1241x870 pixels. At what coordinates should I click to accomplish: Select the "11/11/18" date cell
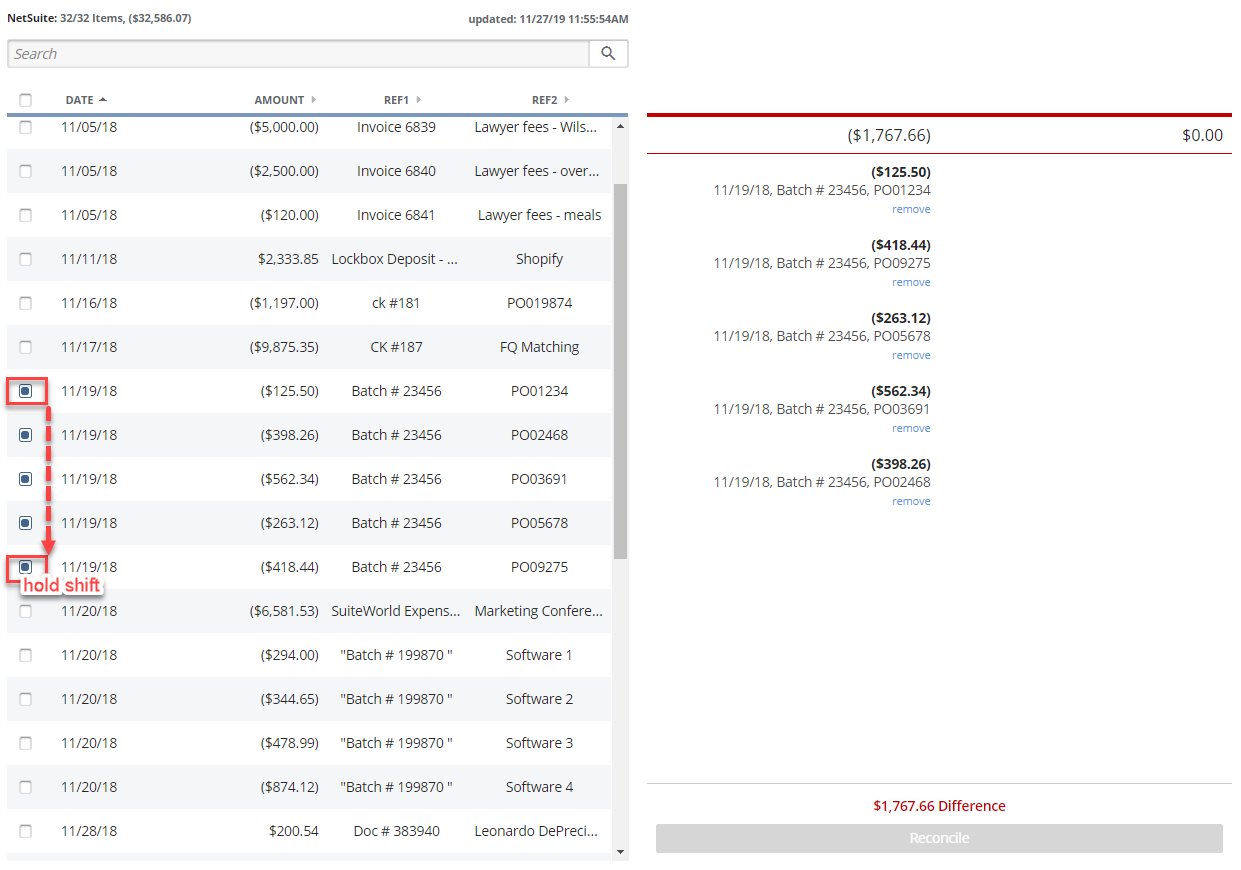point(89,259)
